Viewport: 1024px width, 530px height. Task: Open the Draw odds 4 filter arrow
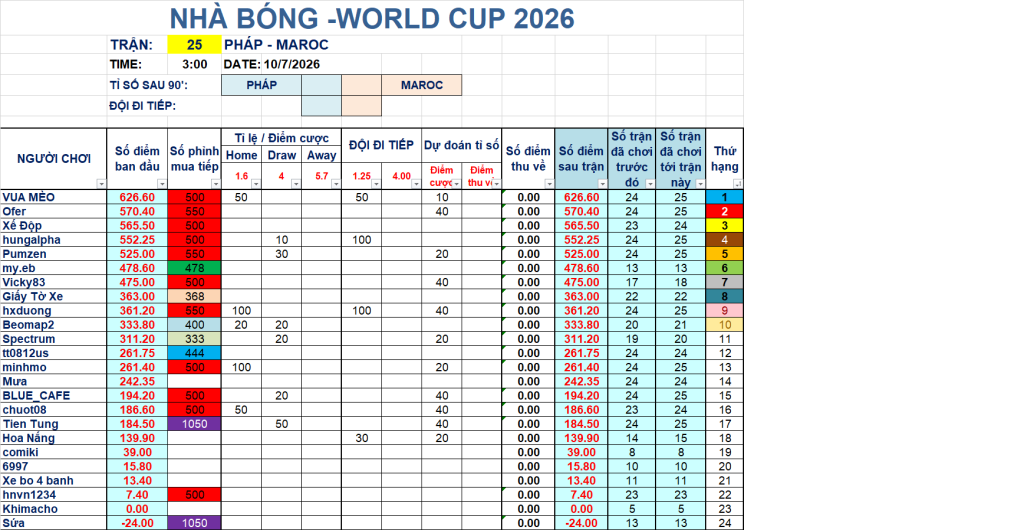coord(296,184)
